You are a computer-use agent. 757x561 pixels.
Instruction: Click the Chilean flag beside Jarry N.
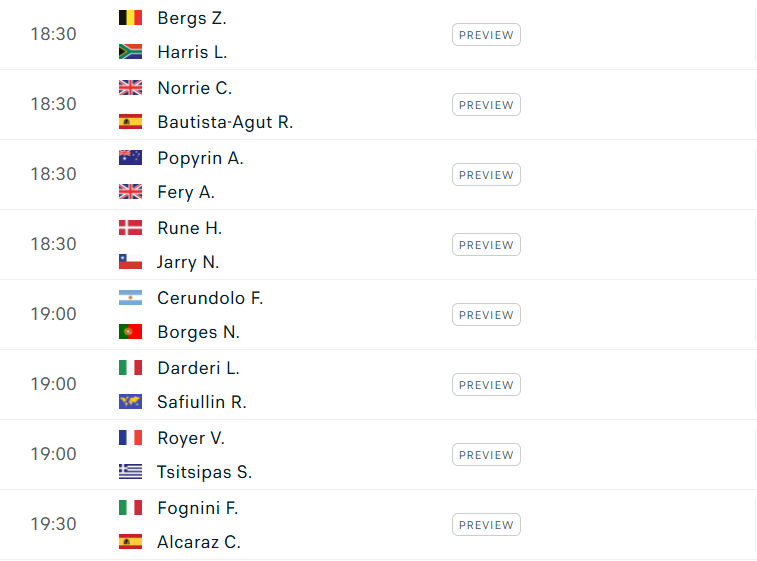130,262
